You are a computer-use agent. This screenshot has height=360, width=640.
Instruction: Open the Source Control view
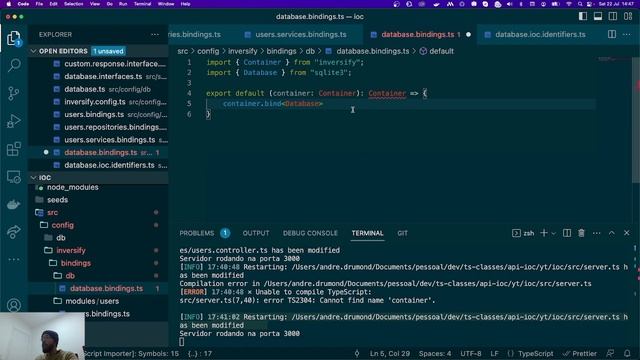pyautogui.click(x=13, y=93)
